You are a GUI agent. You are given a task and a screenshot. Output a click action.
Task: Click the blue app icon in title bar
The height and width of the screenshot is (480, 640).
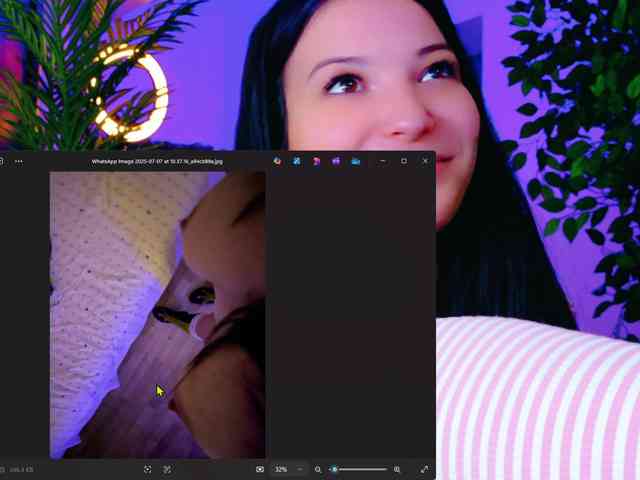tap(297, 162)
